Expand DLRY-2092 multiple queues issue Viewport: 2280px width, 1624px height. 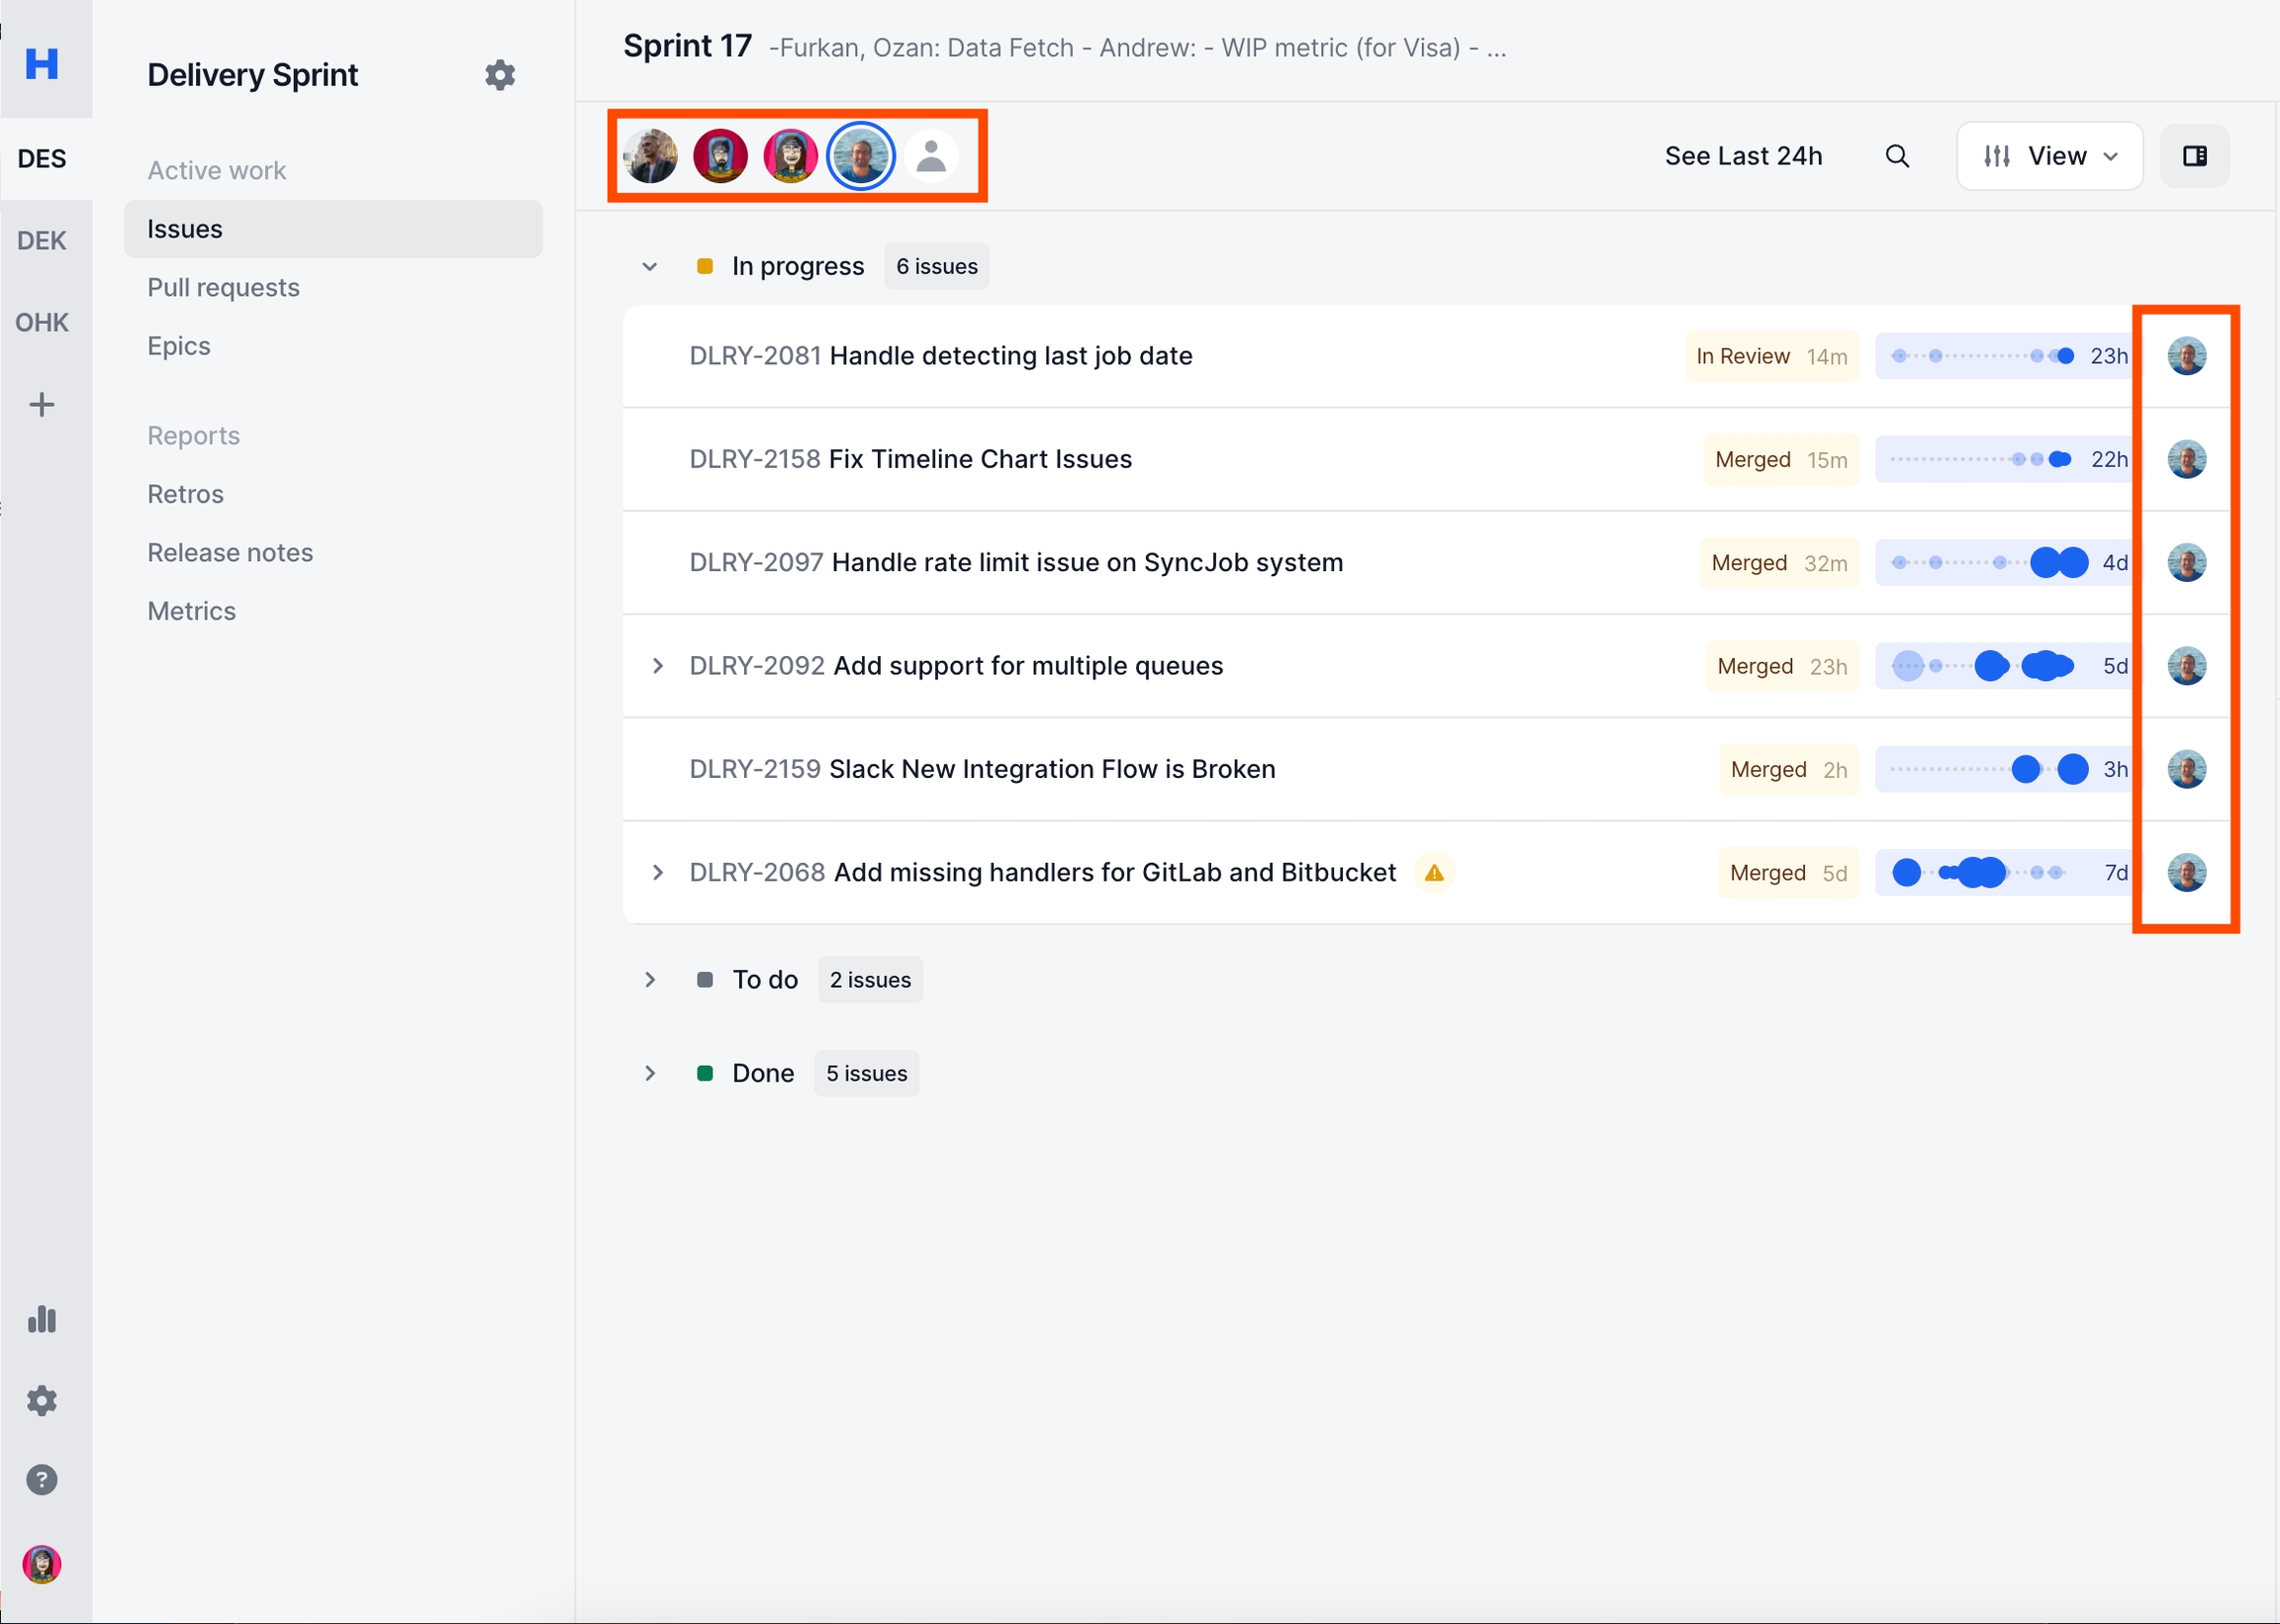tap(657, 666)
